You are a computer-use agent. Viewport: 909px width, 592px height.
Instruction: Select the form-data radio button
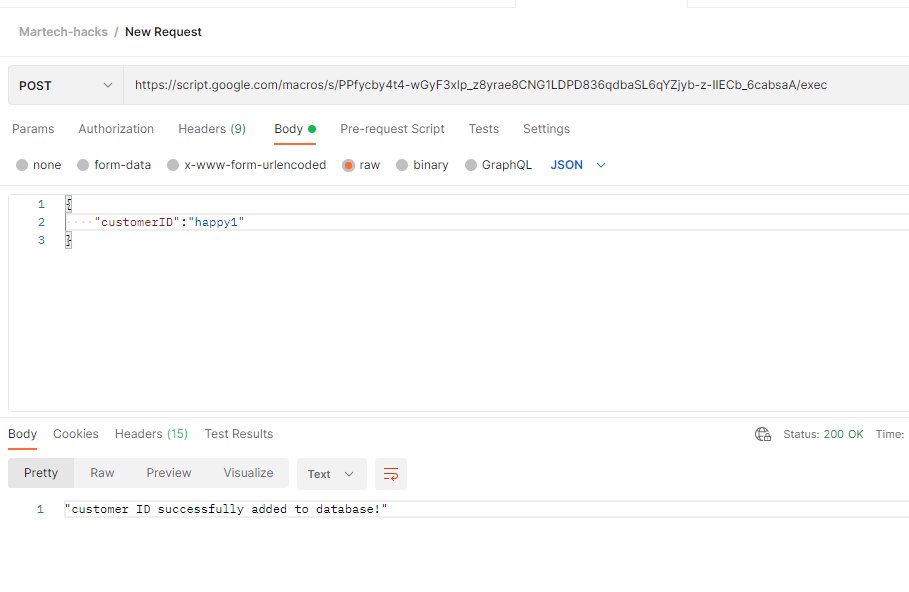[83, 165]
